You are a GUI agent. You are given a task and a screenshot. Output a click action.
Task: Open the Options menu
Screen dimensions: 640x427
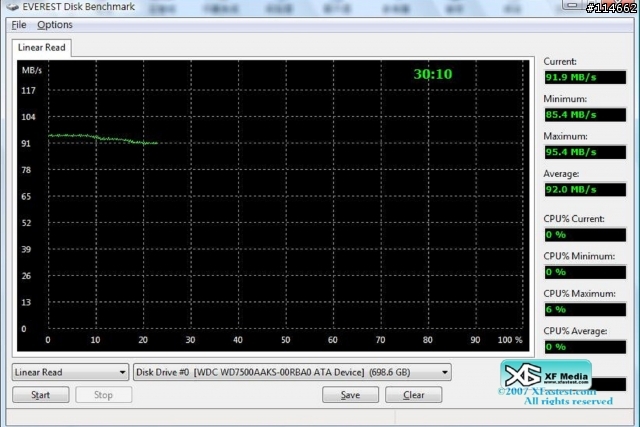pos(55,25)
